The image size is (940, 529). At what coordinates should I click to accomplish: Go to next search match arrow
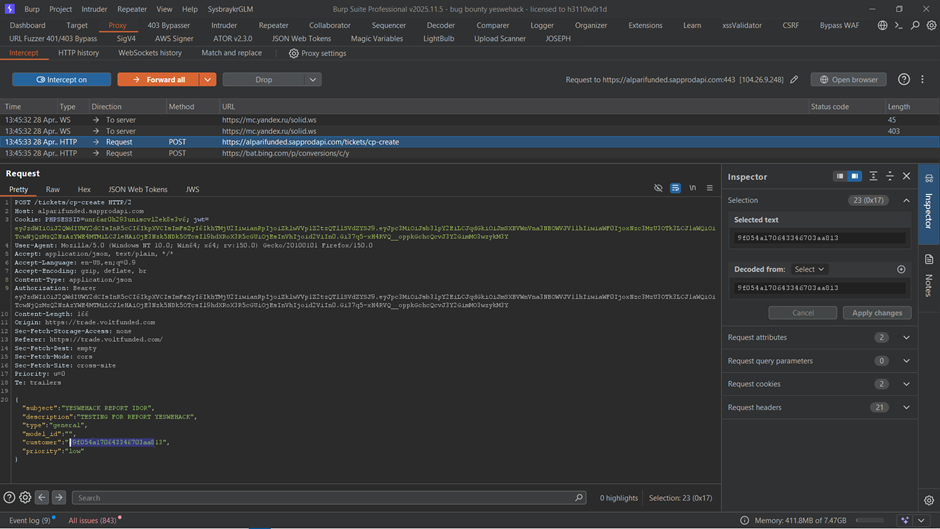(59, 497)
